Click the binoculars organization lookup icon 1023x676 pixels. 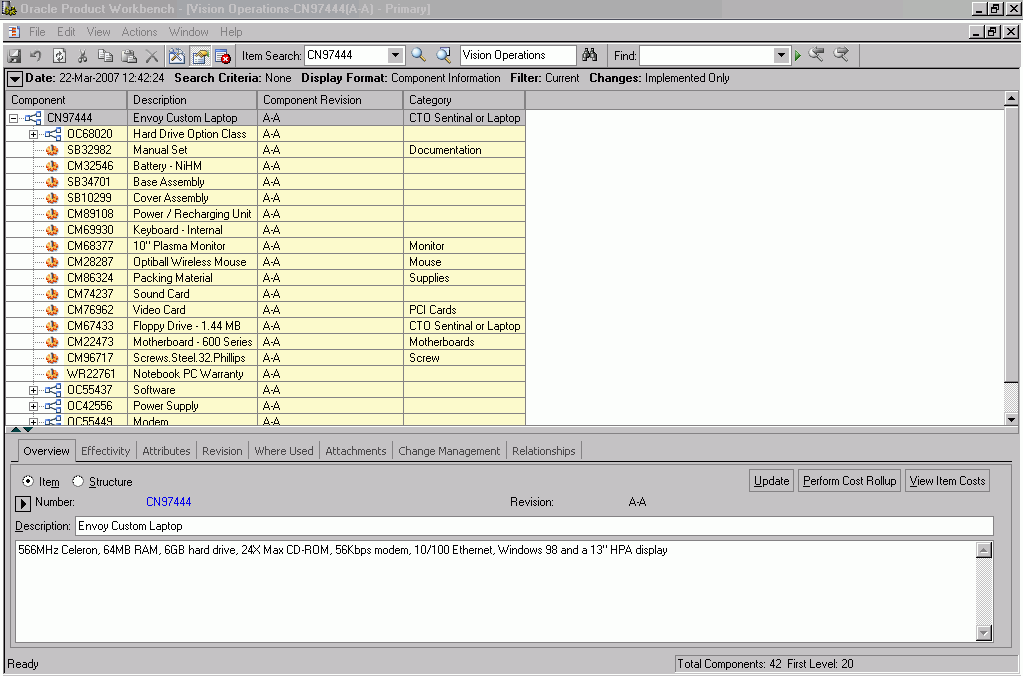coord(590,55)
